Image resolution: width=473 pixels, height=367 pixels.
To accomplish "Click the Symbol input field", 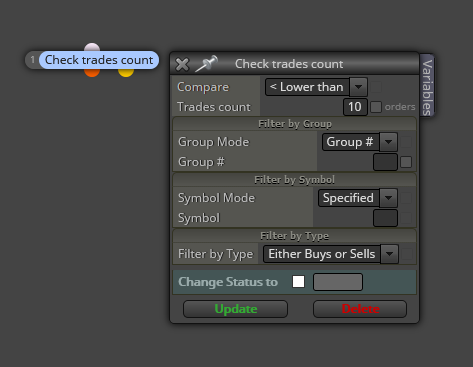I will (x=385, y=218).
